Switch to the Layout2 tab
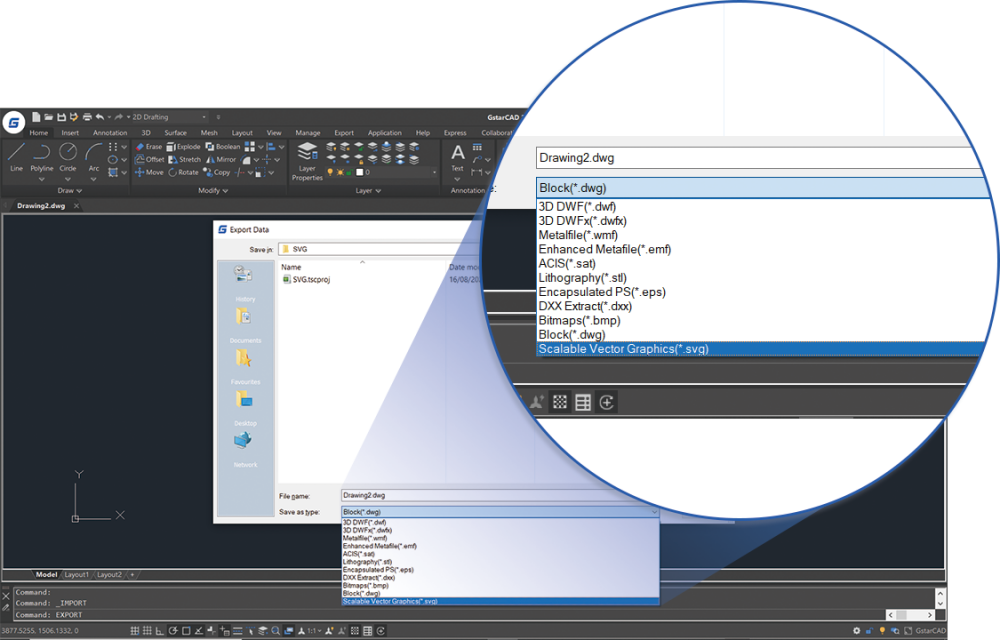The image size is (1000, 640). click(109, 574)
